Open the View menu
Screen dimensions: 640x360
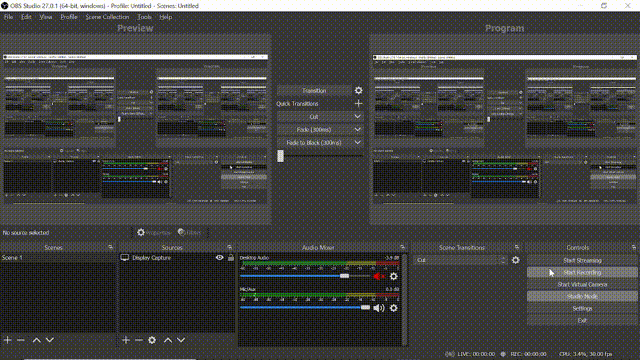click(46, 17)
